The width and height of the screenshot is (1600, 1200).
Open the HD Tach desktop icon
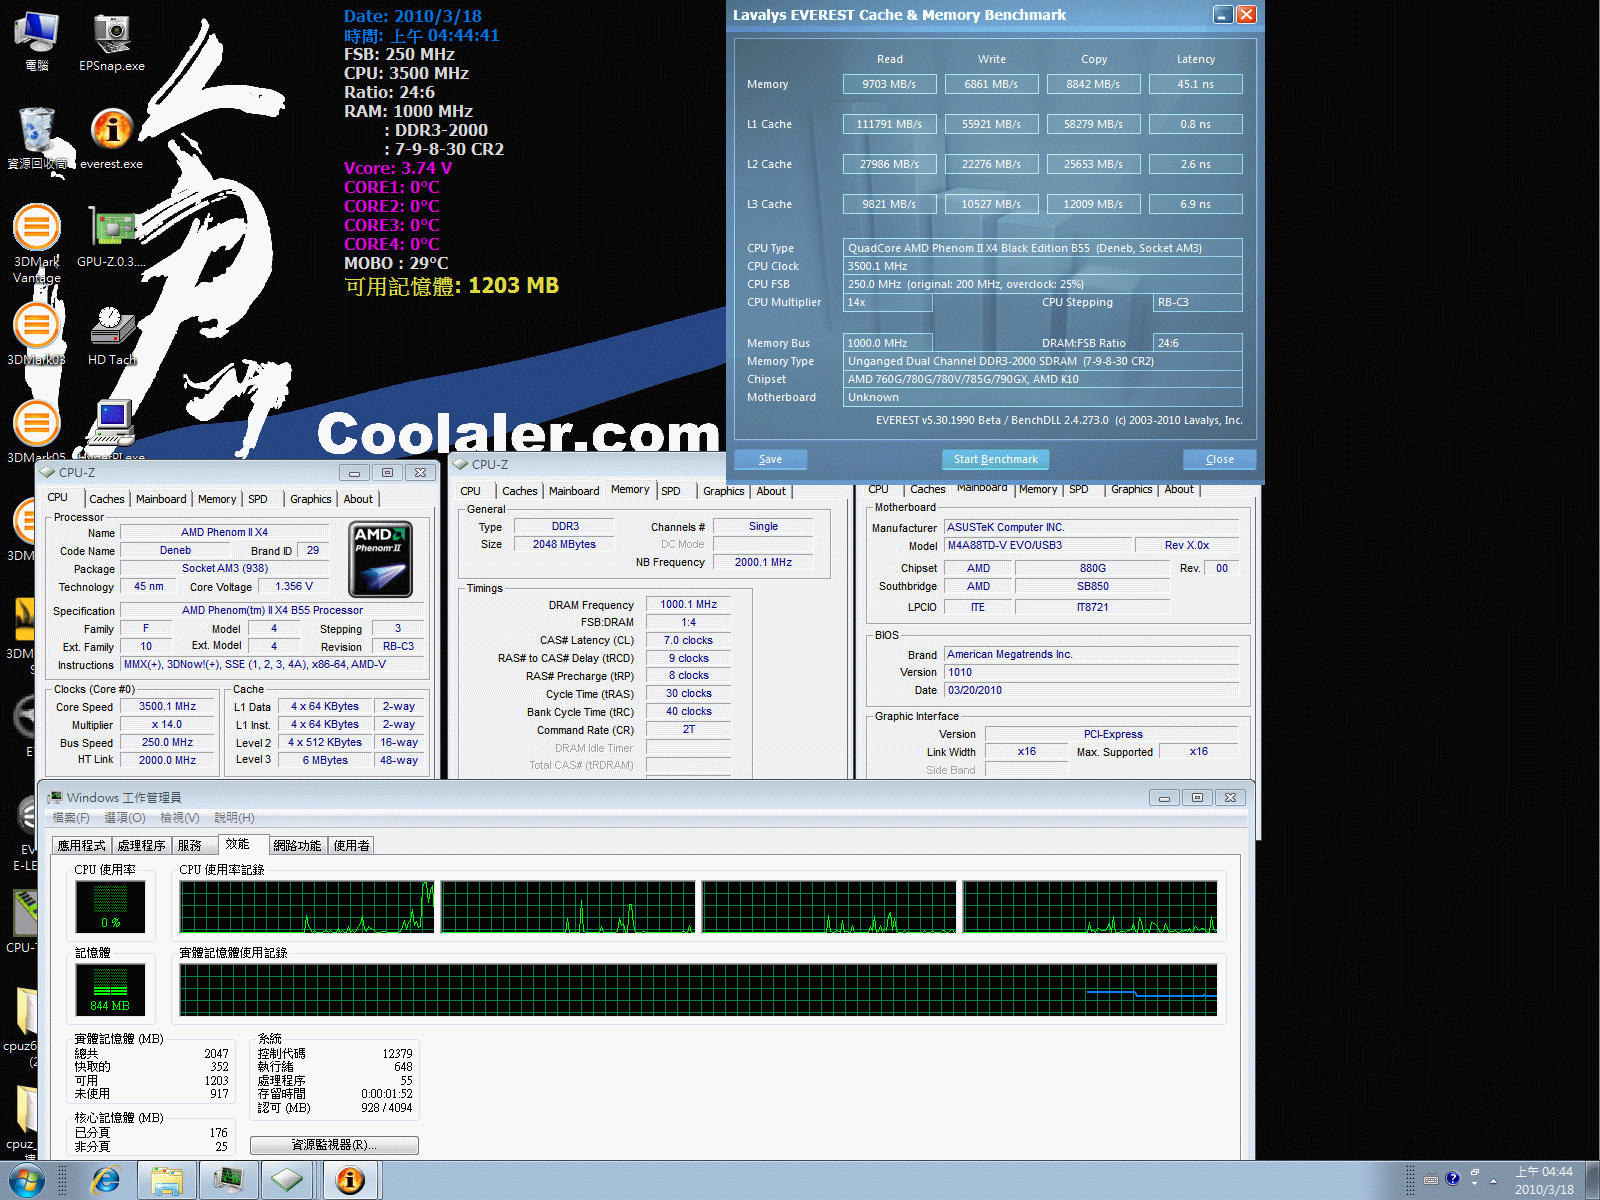pos(112,335)
